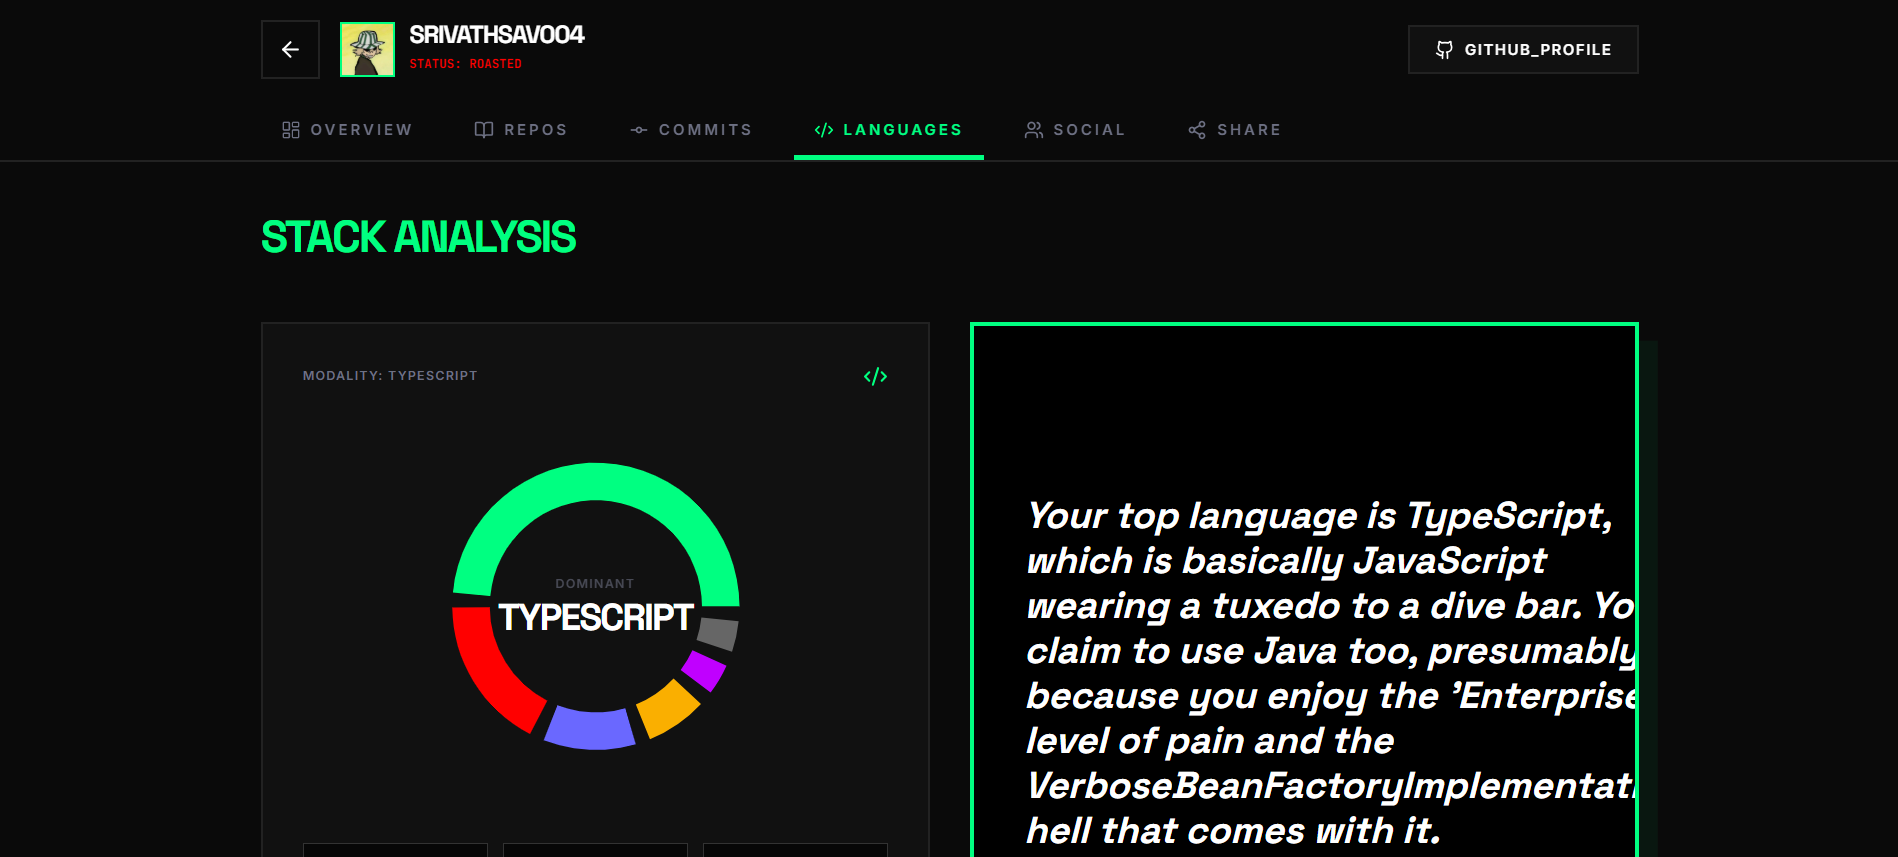
Task: Click the Repos book icon
Action: (x=484, y=130)
